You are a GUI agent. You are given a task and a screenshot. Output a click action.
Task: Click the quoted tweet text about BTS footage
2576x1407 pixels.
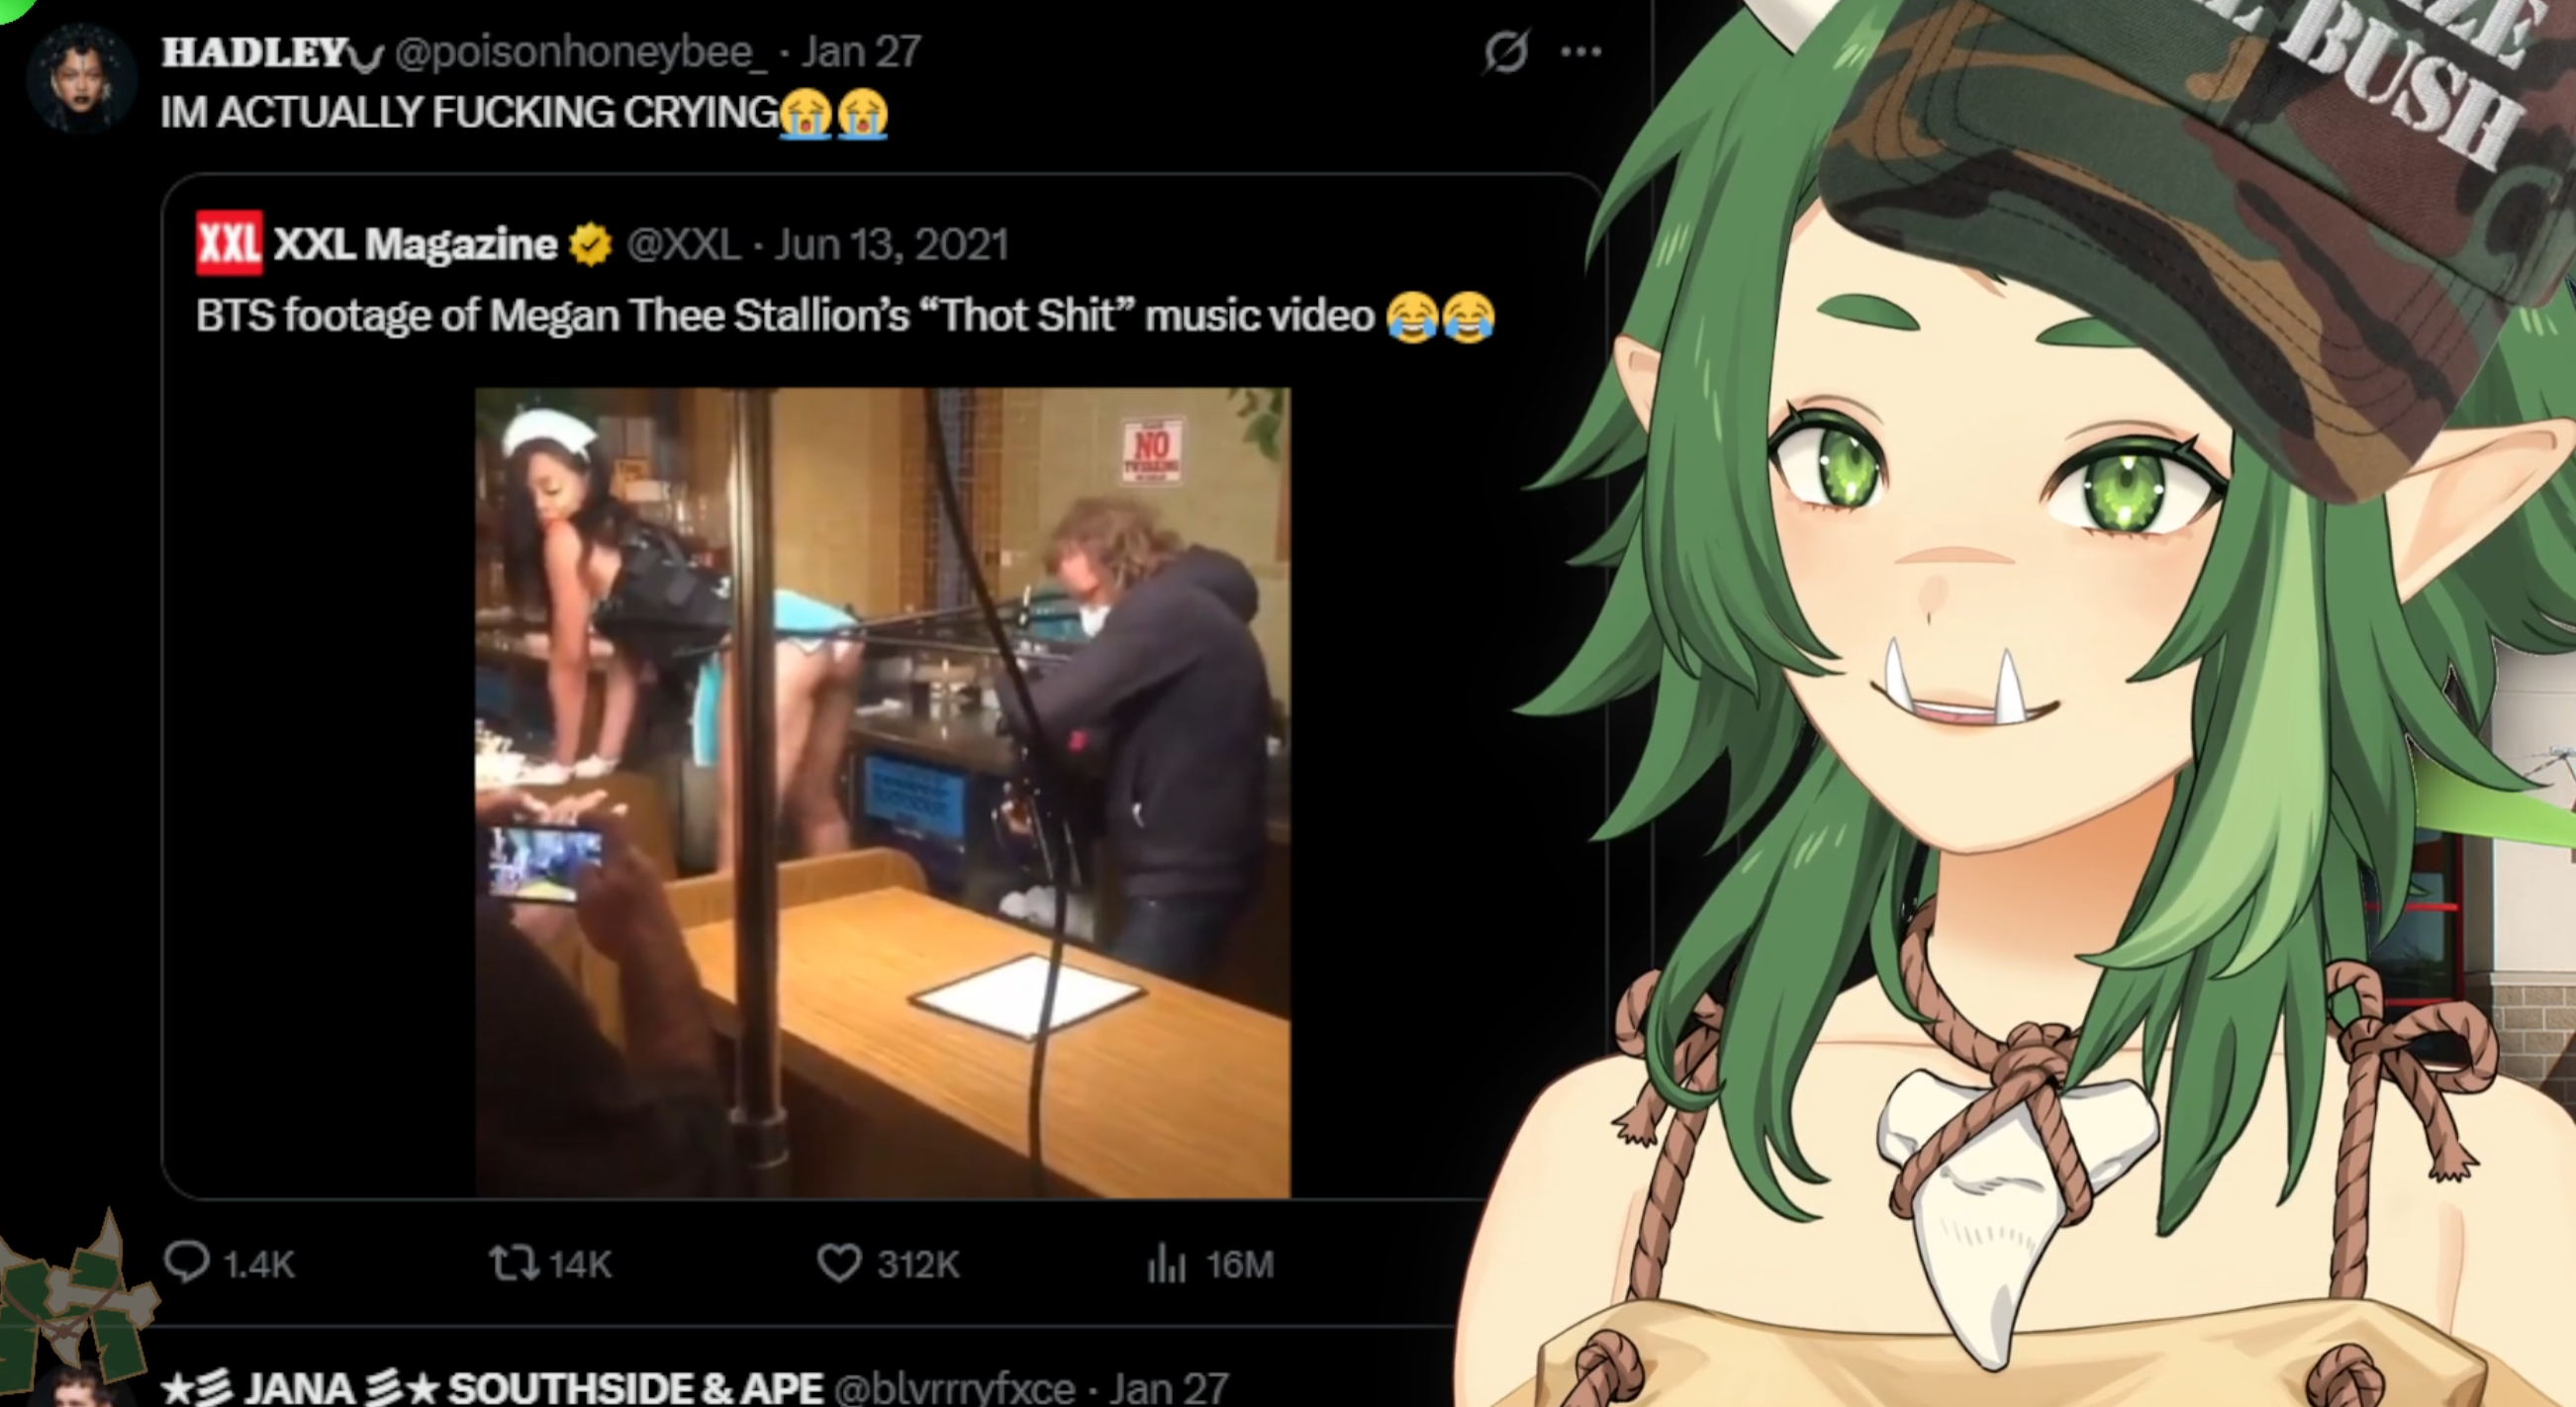coord(845,316)
